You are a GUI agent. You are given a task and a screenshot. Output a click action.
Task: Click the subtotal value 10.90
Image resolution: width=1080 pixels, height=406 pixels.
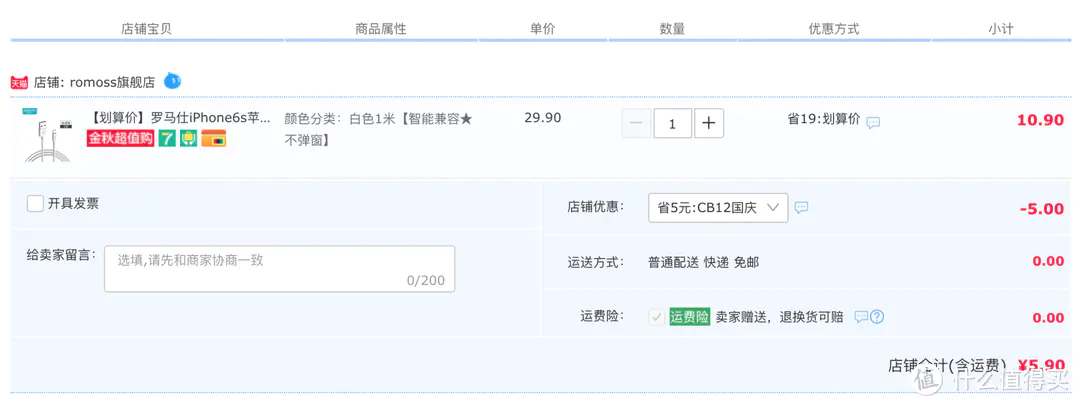[1041, 120]
